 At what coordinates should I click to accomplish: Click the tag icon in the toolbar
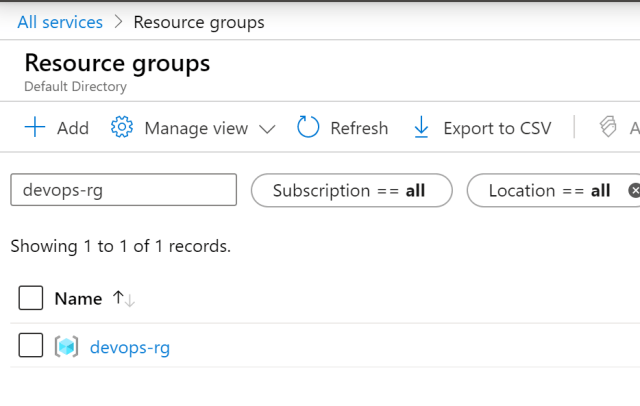pyautogui.click(x=607, y=128)
